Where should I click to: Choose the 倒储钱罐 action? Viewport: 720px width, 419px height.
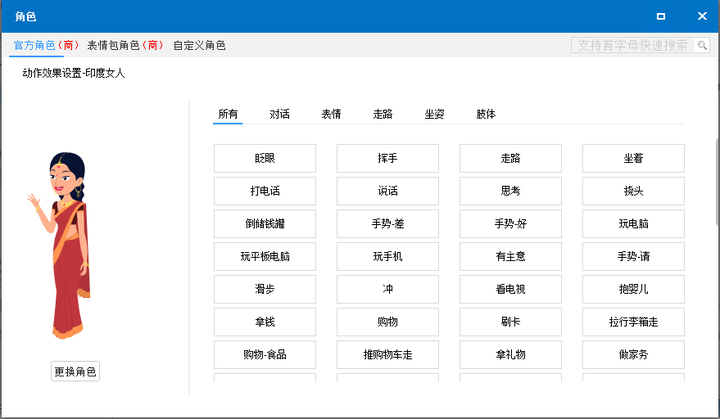tap(265, 224)
